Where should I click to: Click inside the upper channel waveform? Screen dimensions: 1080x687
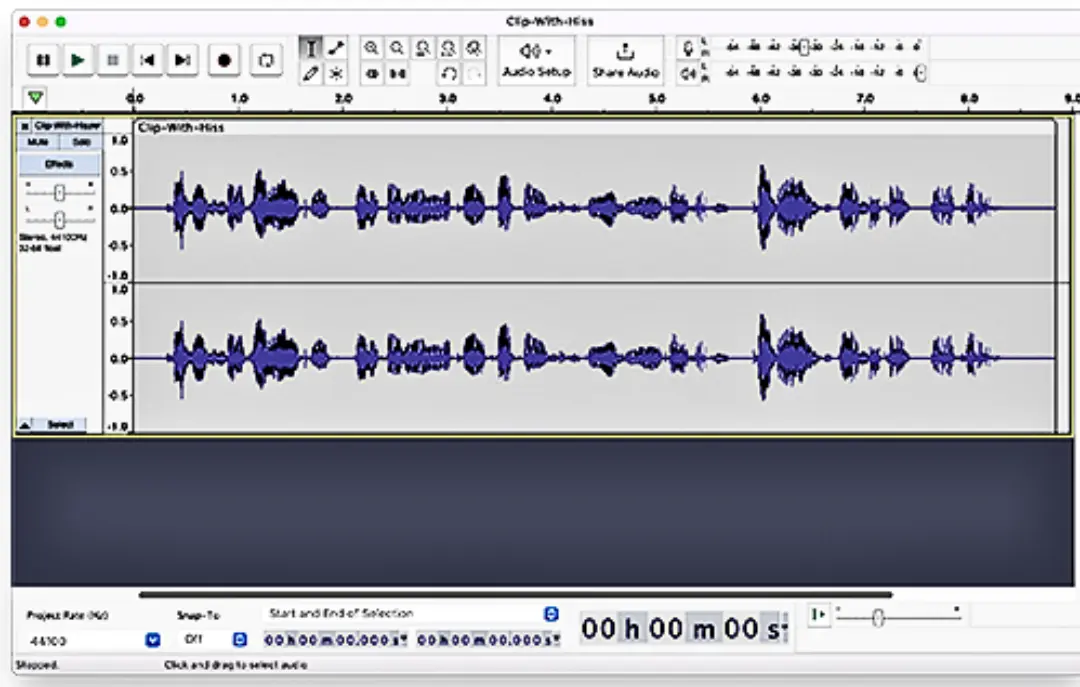594,208
